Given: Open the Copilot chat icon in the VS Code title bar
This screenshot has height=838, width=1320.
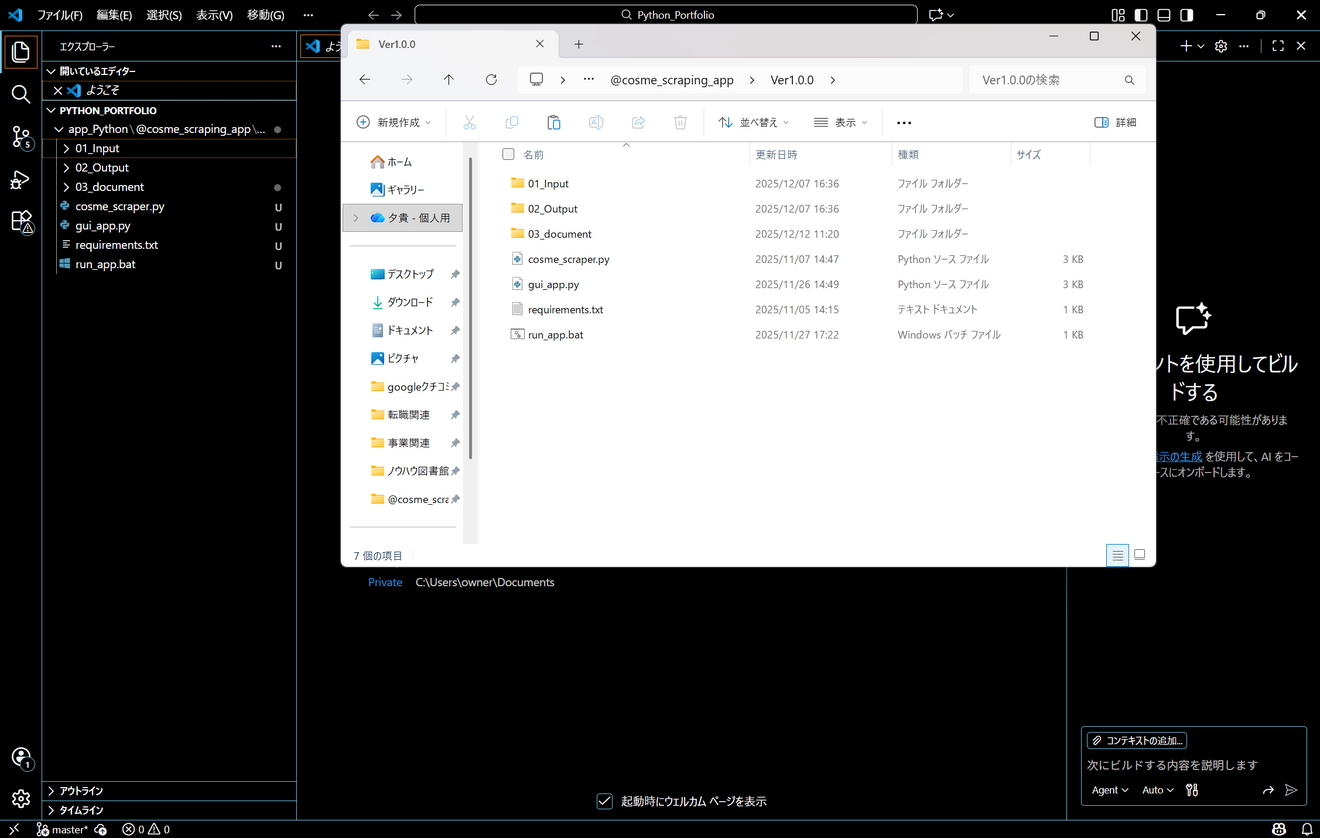Looking at the screenshot, I should (936, 15).
